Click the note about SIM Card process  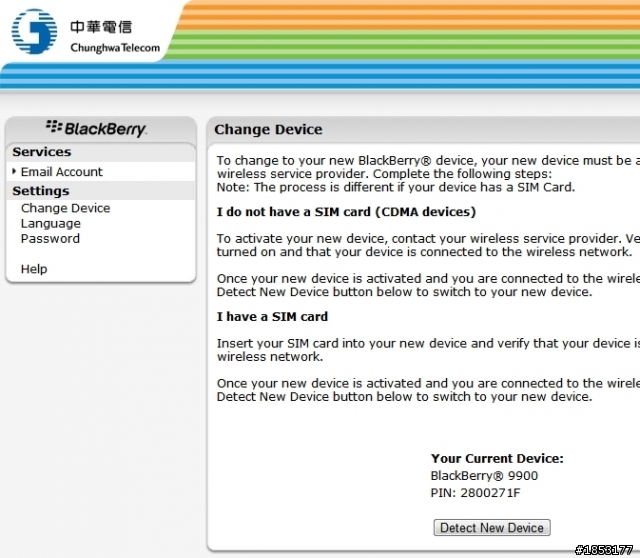point(396,187)
